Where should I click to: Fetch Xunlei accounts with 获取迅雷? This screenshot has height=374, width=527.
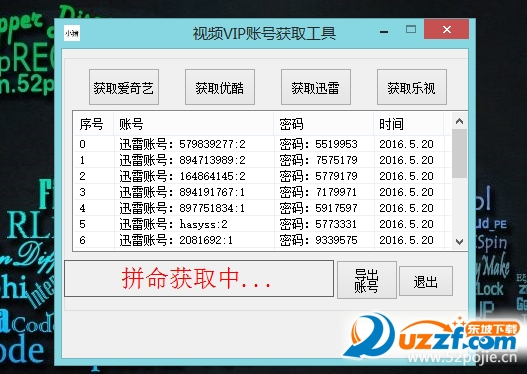click(x=316, y=87)
